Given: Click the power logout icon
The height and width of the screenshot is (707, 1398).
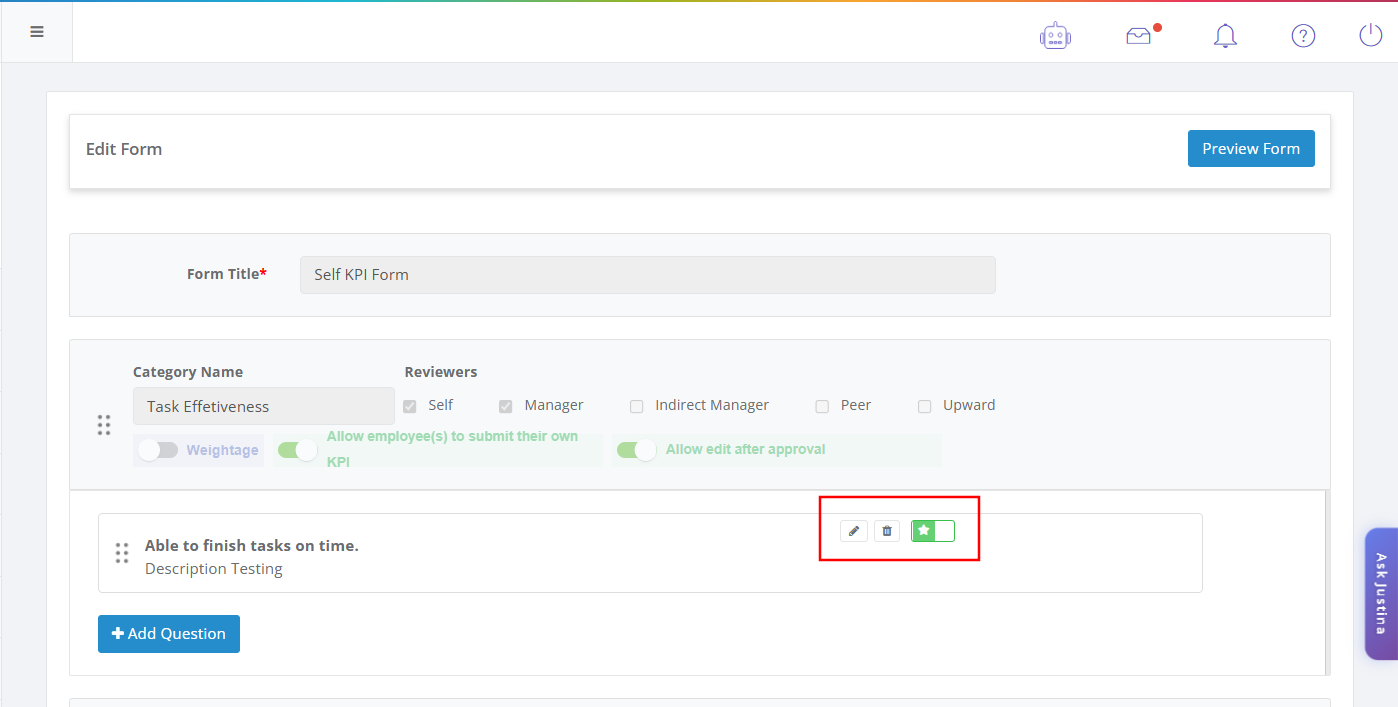Looking at the screenshot, I should click(1370, 35).
